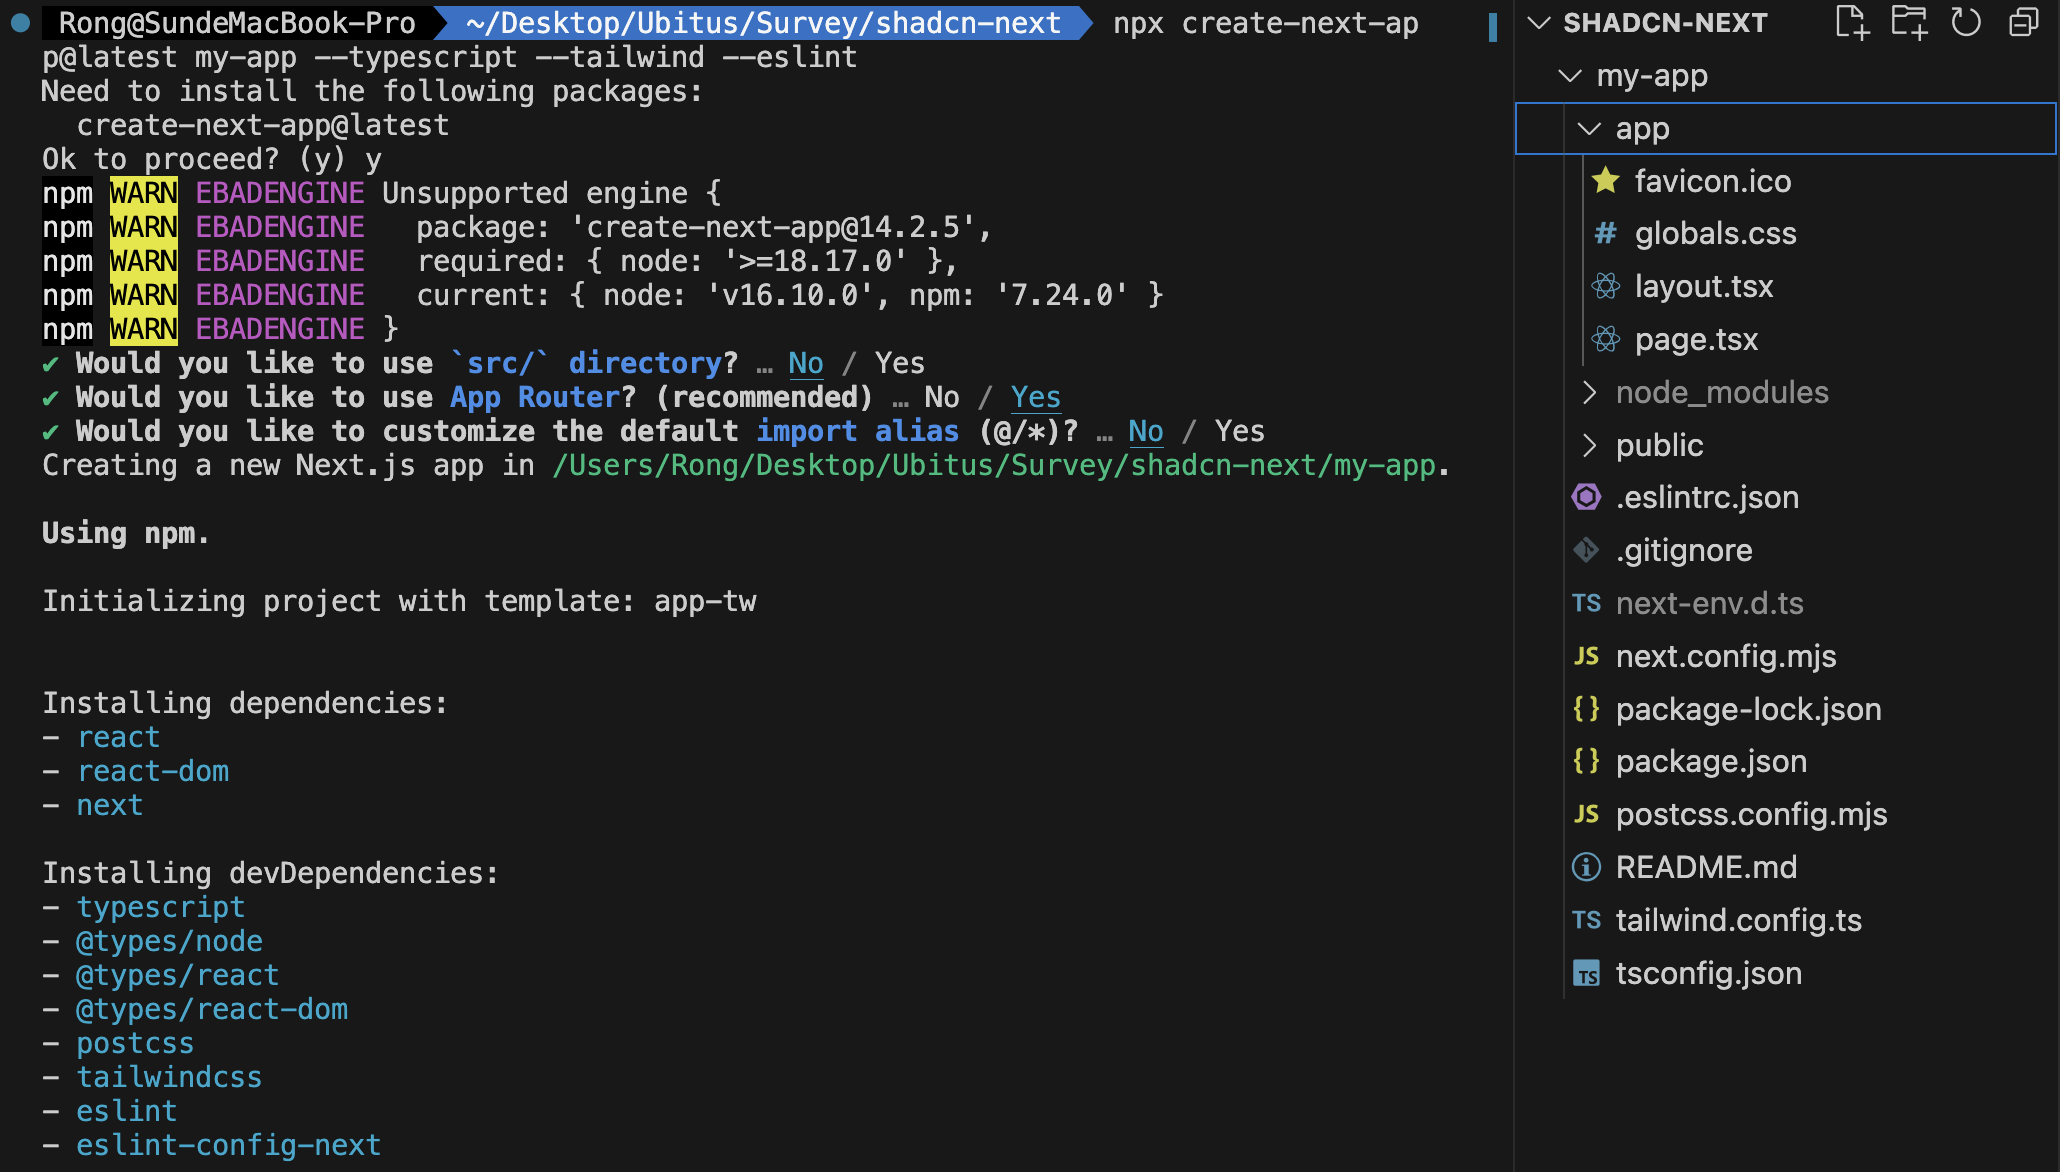The image size is (2060, 1172).
Task: Open favicon.ico file
Action: 1712,181
